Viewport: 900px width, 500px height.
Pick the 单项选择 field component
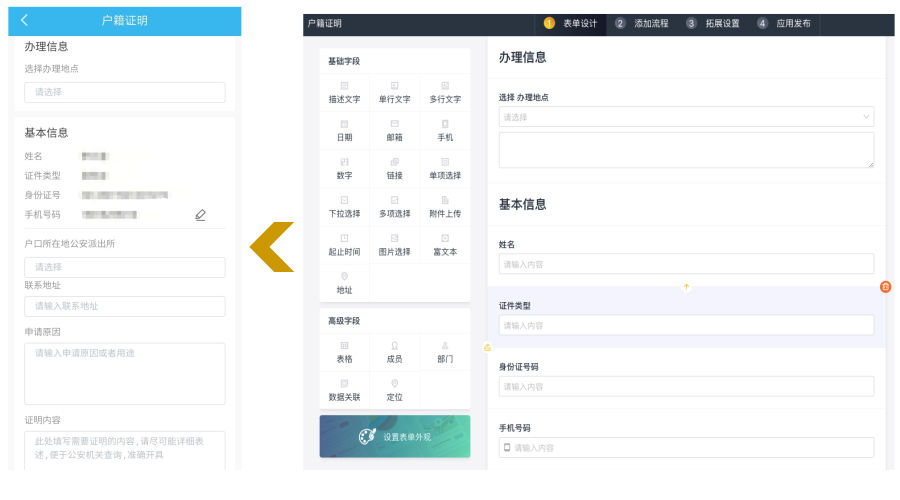coord(445,168)
